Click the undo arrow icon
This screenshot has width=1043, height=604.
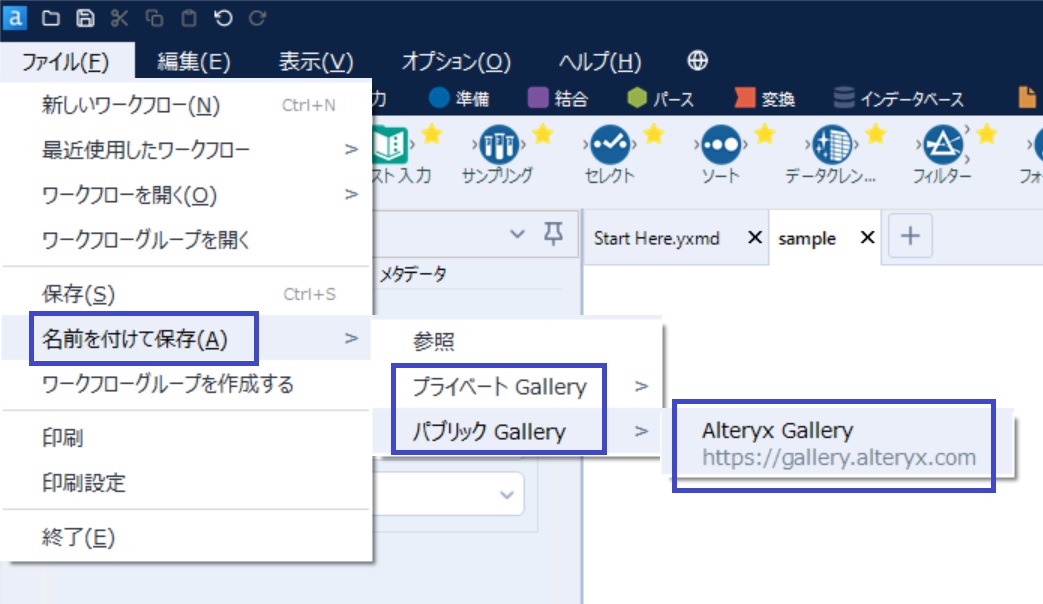point(224,18)
